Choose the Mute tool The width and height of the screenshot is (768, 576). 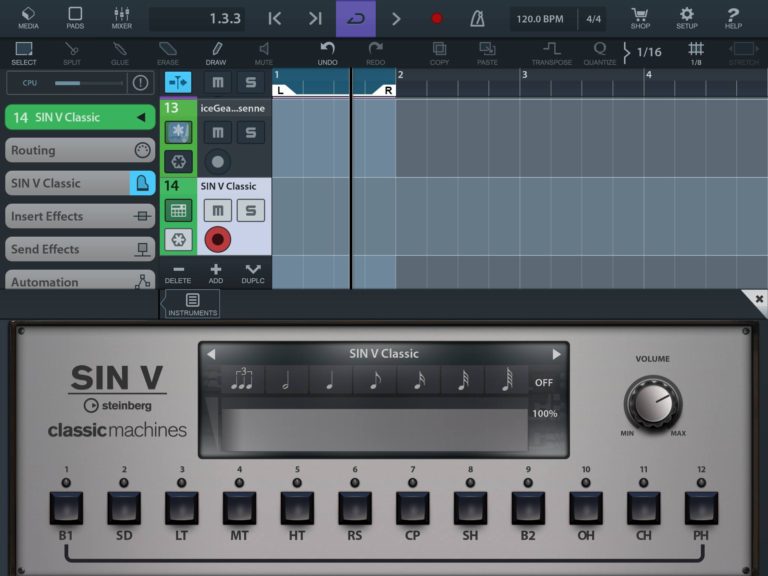pos(264,53)
